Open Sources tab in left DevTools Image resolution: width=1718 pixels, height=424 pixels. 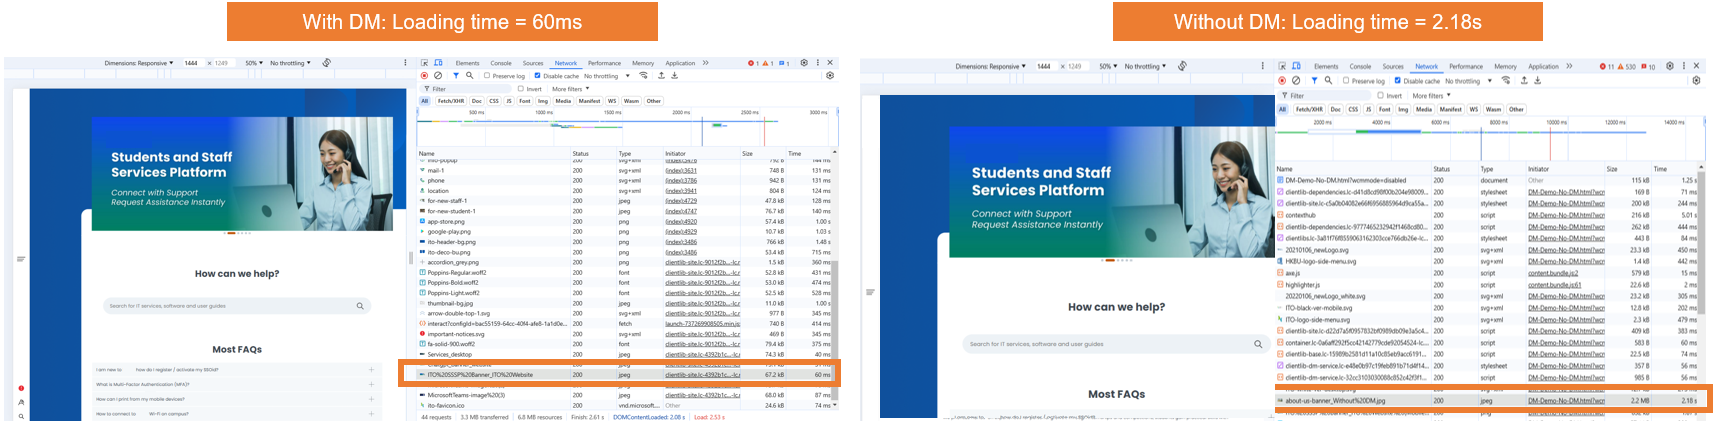pyautogui.click(x=533, y=63)
